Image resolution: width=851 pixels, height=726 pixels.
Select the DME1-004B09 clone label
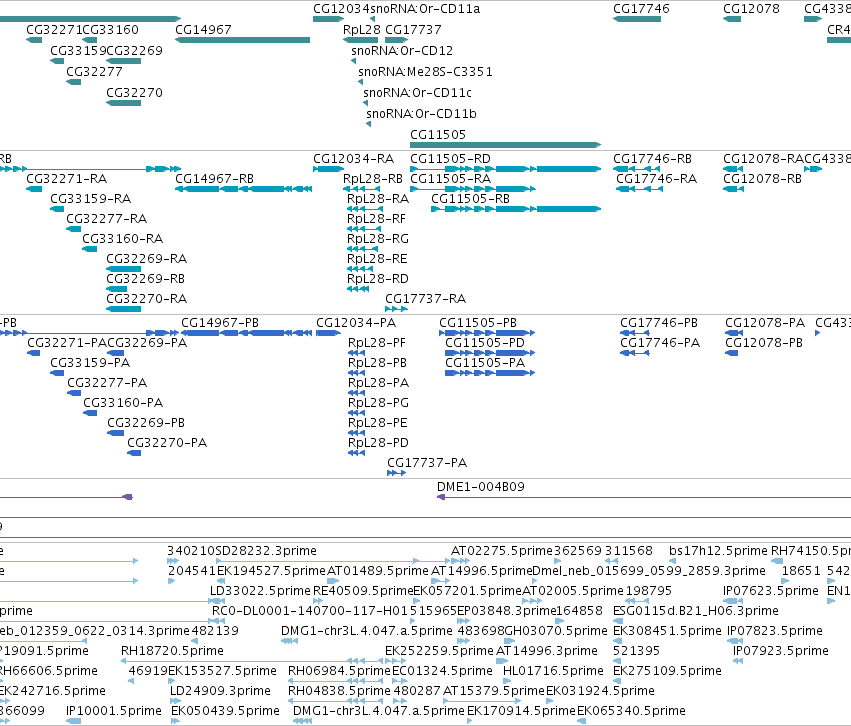point(480,487)
